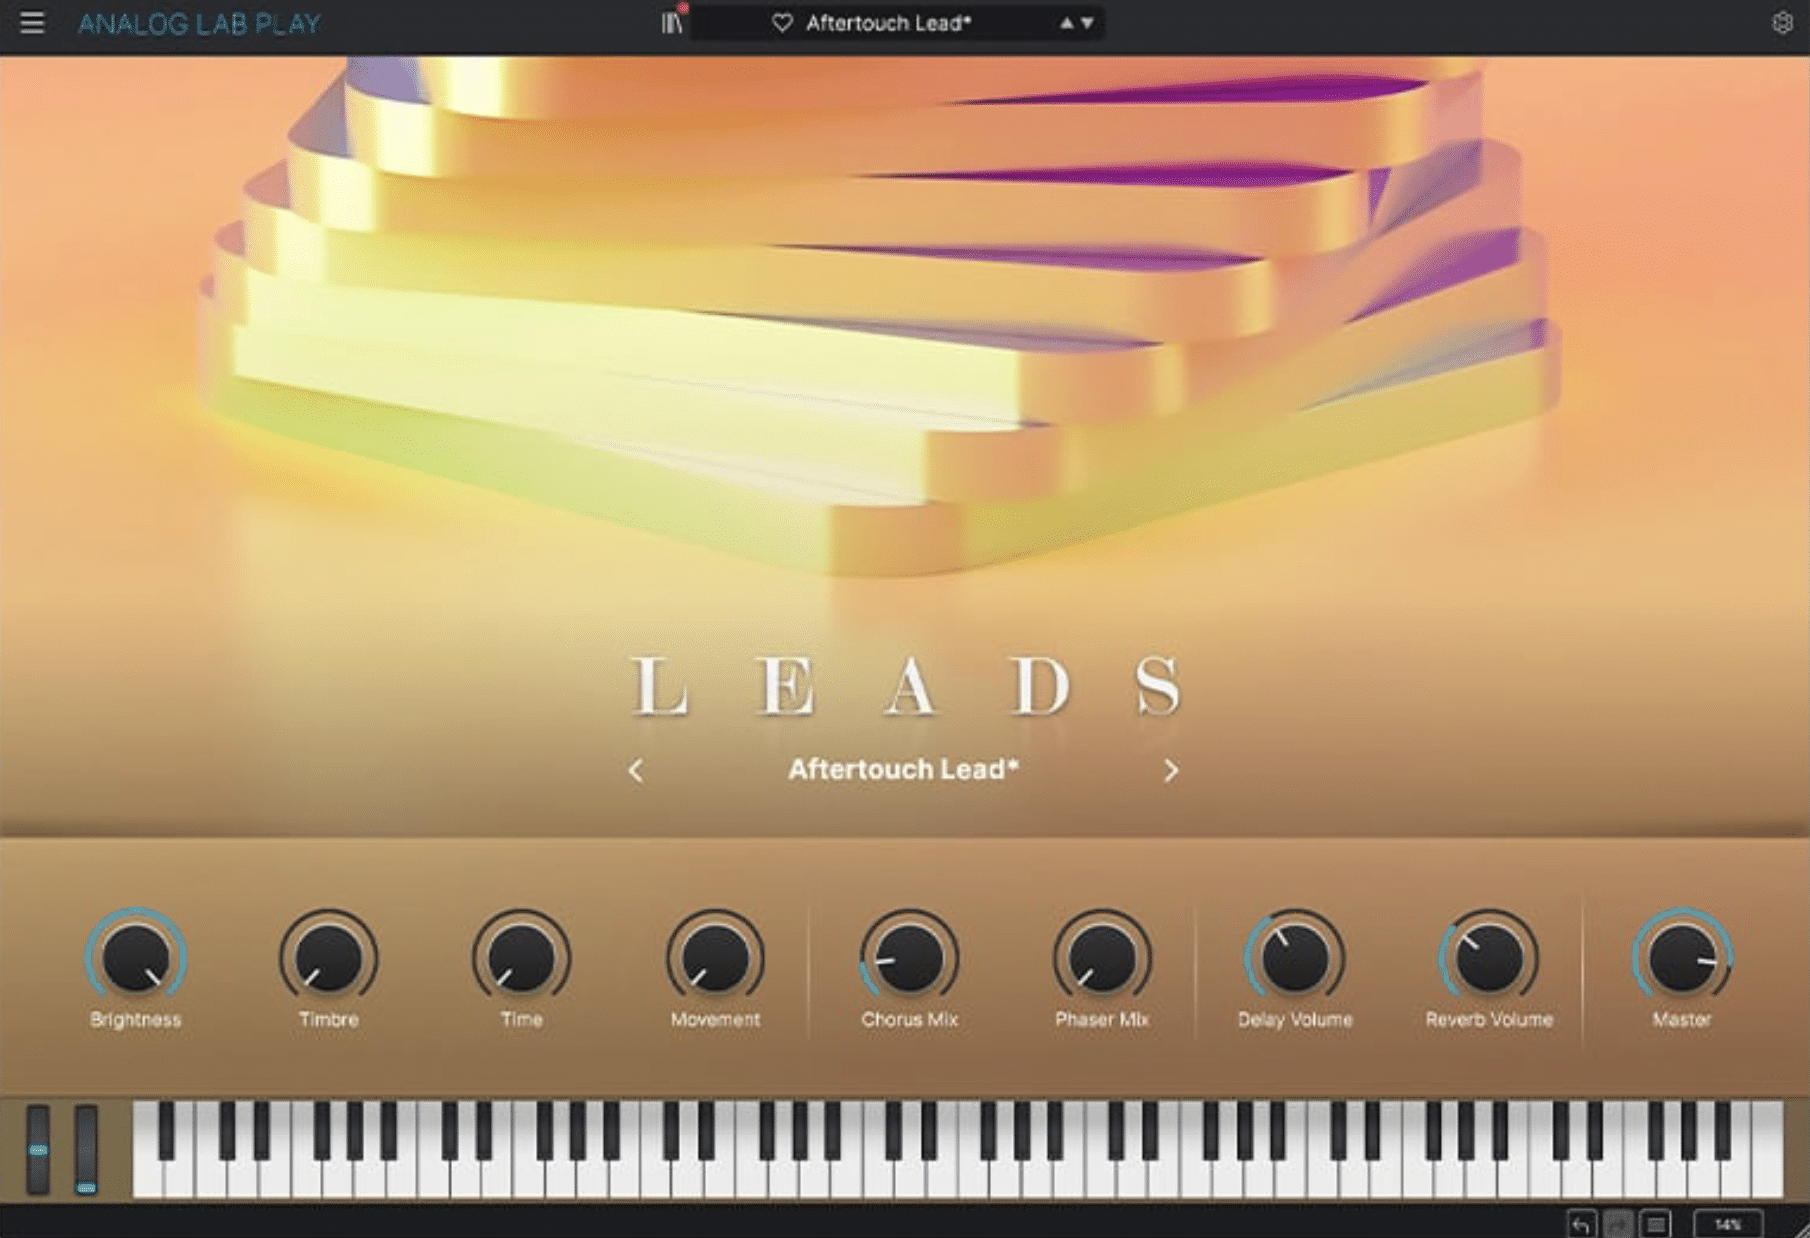The height and width of the screenshot is (1238, 1810).
Task: Click the 14% CPU meter
Action: [1728, 1224]
